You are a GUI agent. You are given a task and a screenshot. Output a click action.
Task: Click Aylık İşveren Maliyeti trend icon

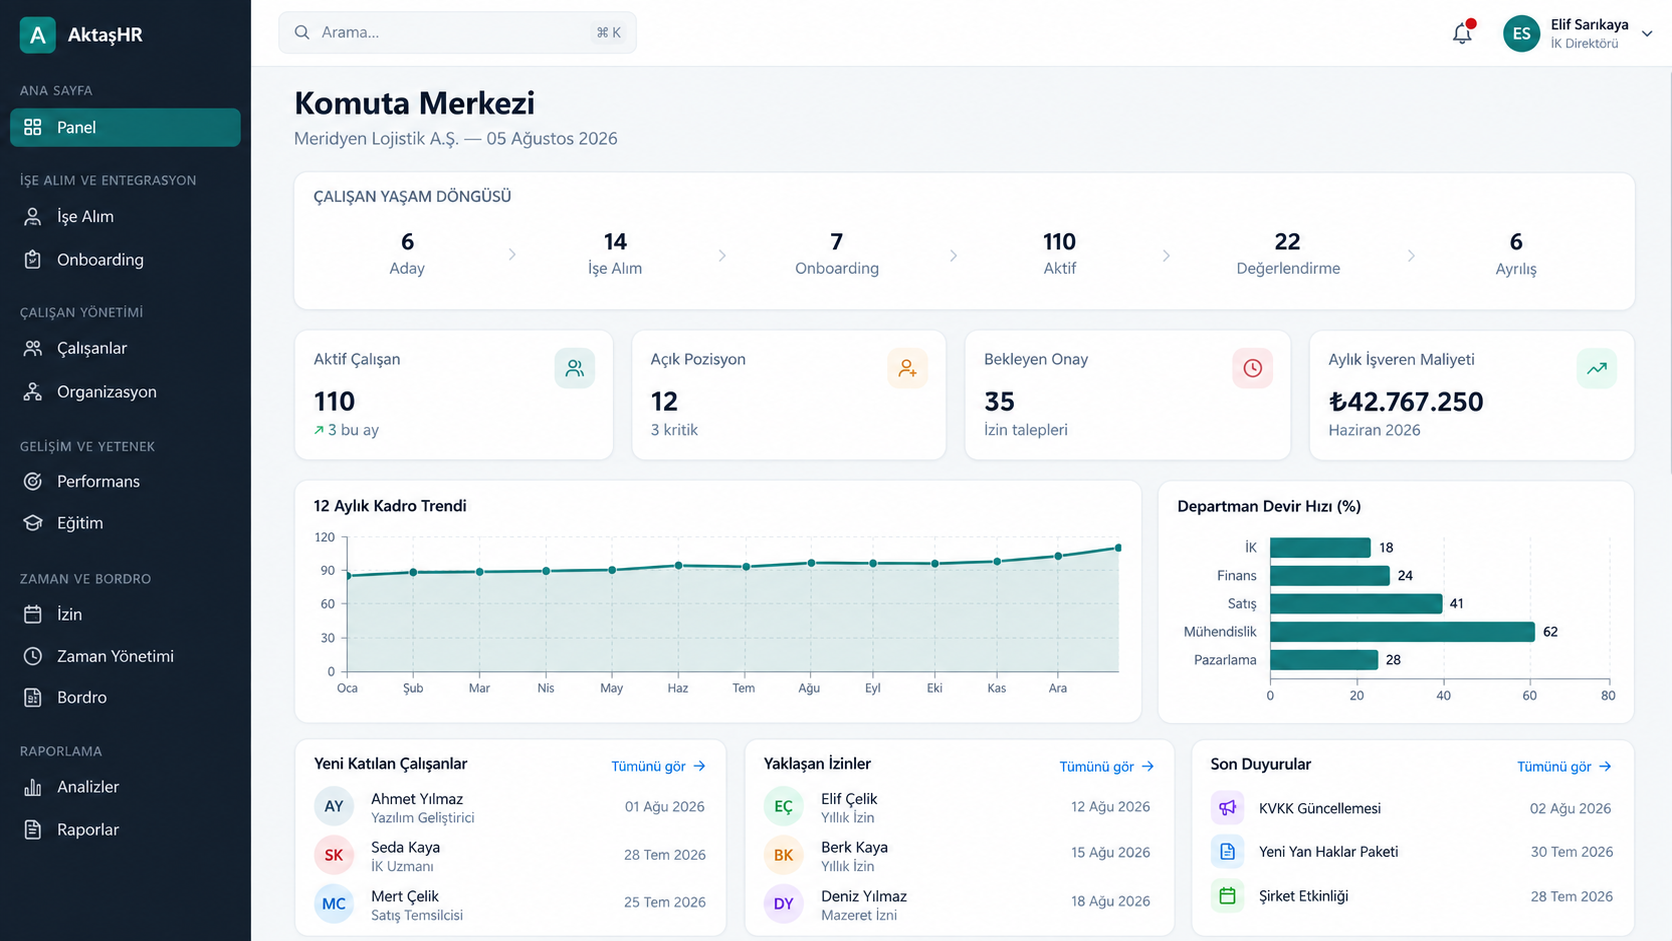[x=1597, y=368]
